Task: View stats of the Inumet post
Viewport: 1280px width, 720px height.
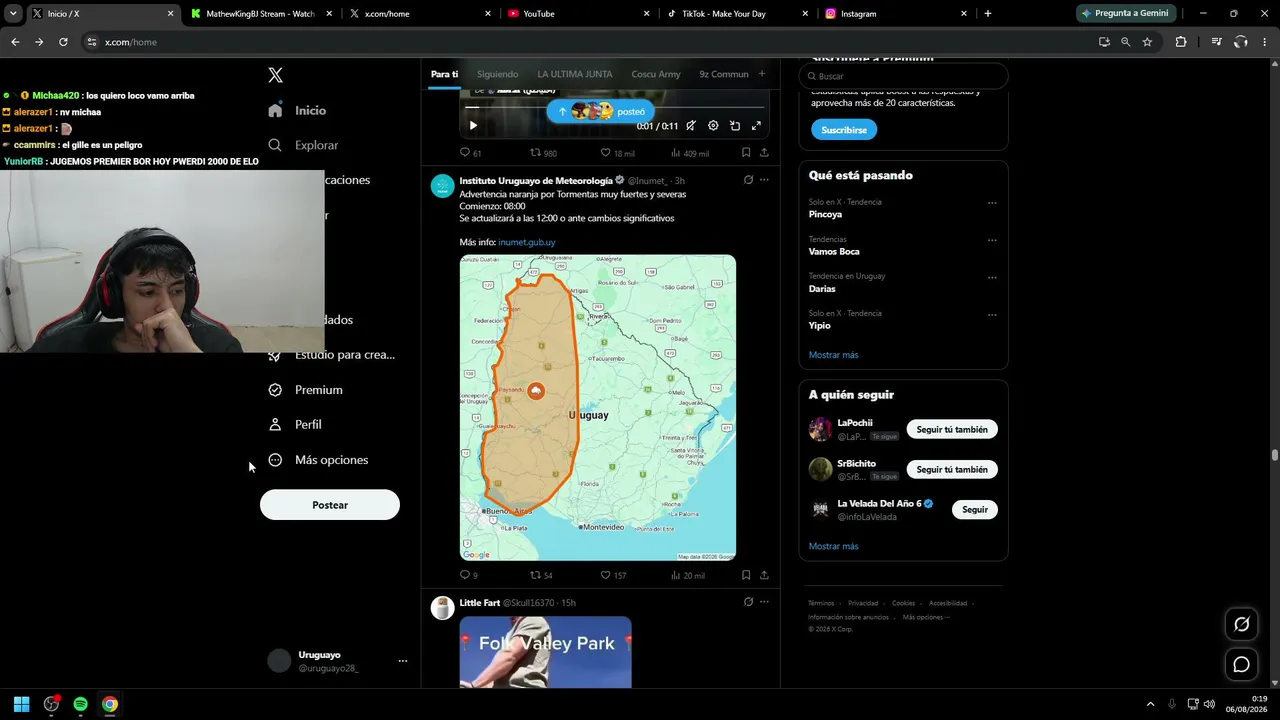Action: click(688, 575)
